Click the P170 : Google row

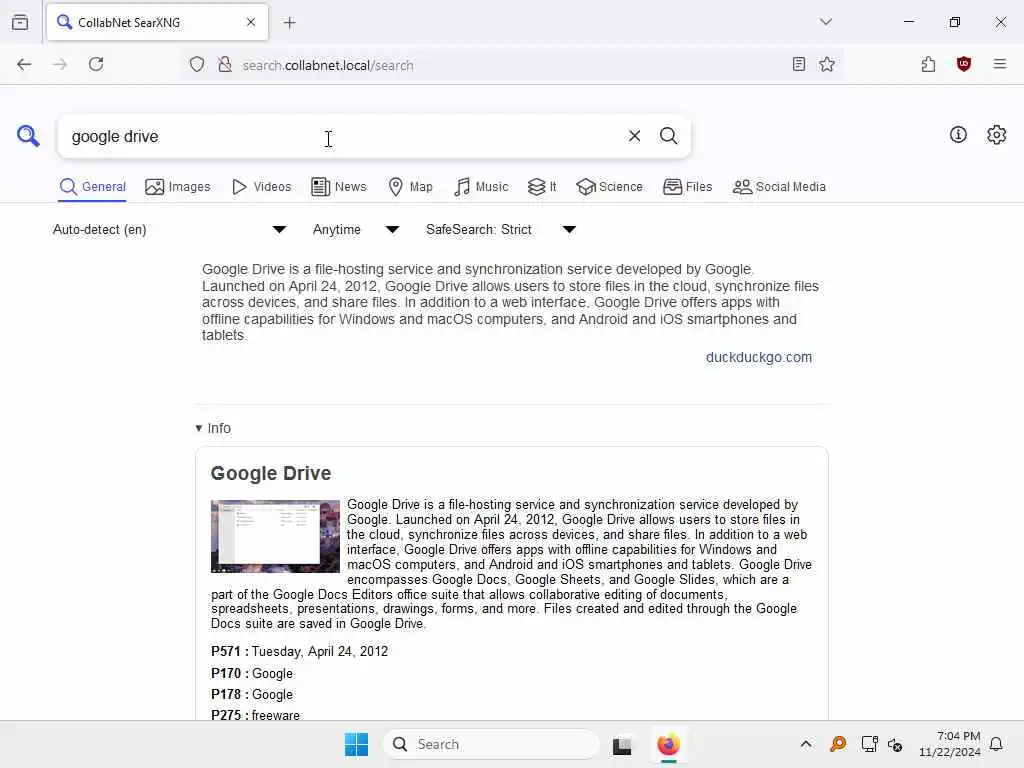pyautogui.click(x=251, y=673)
